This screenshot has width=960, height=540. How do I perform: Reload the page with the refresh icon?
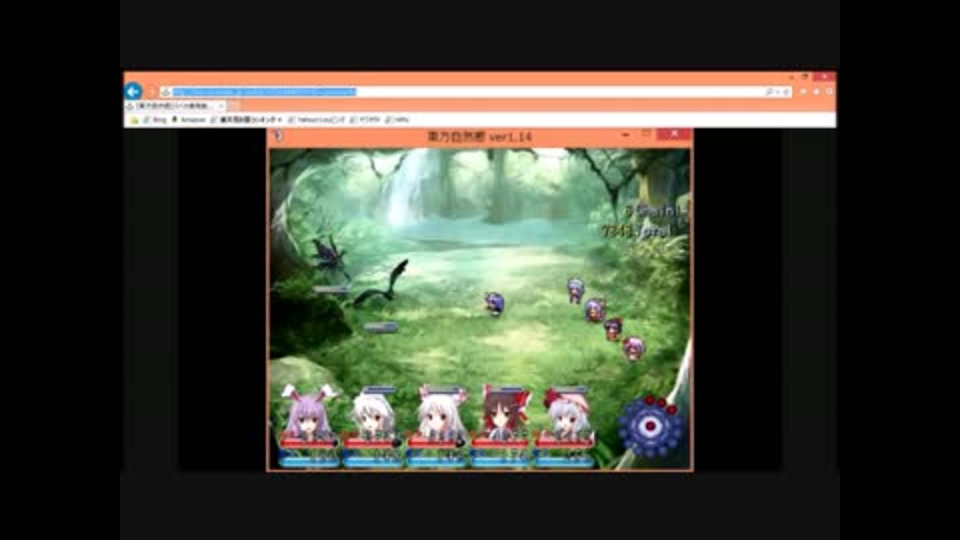[x=786, y=92]
